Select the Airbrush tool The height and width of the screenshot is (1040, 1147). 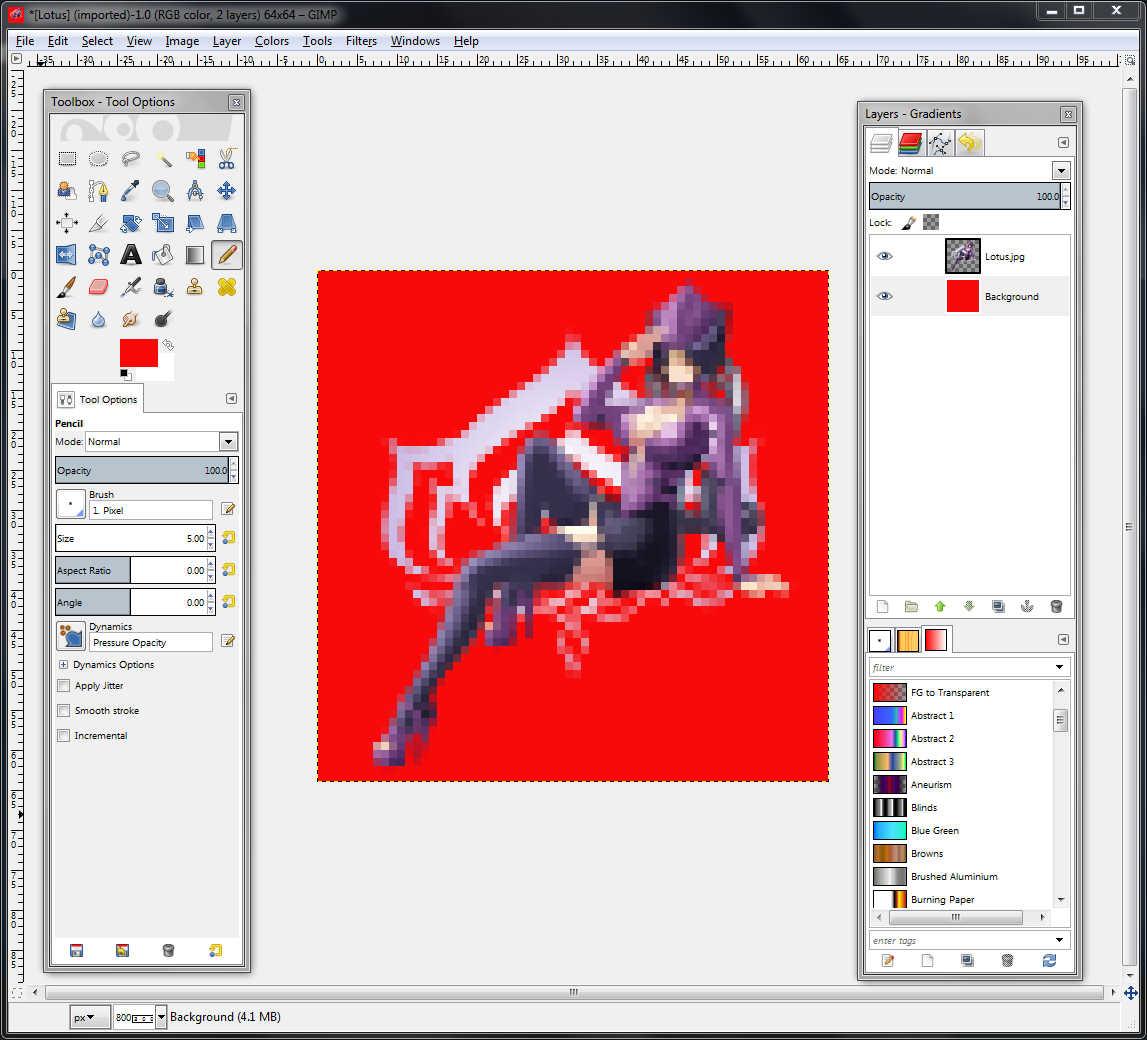point(130,287)
